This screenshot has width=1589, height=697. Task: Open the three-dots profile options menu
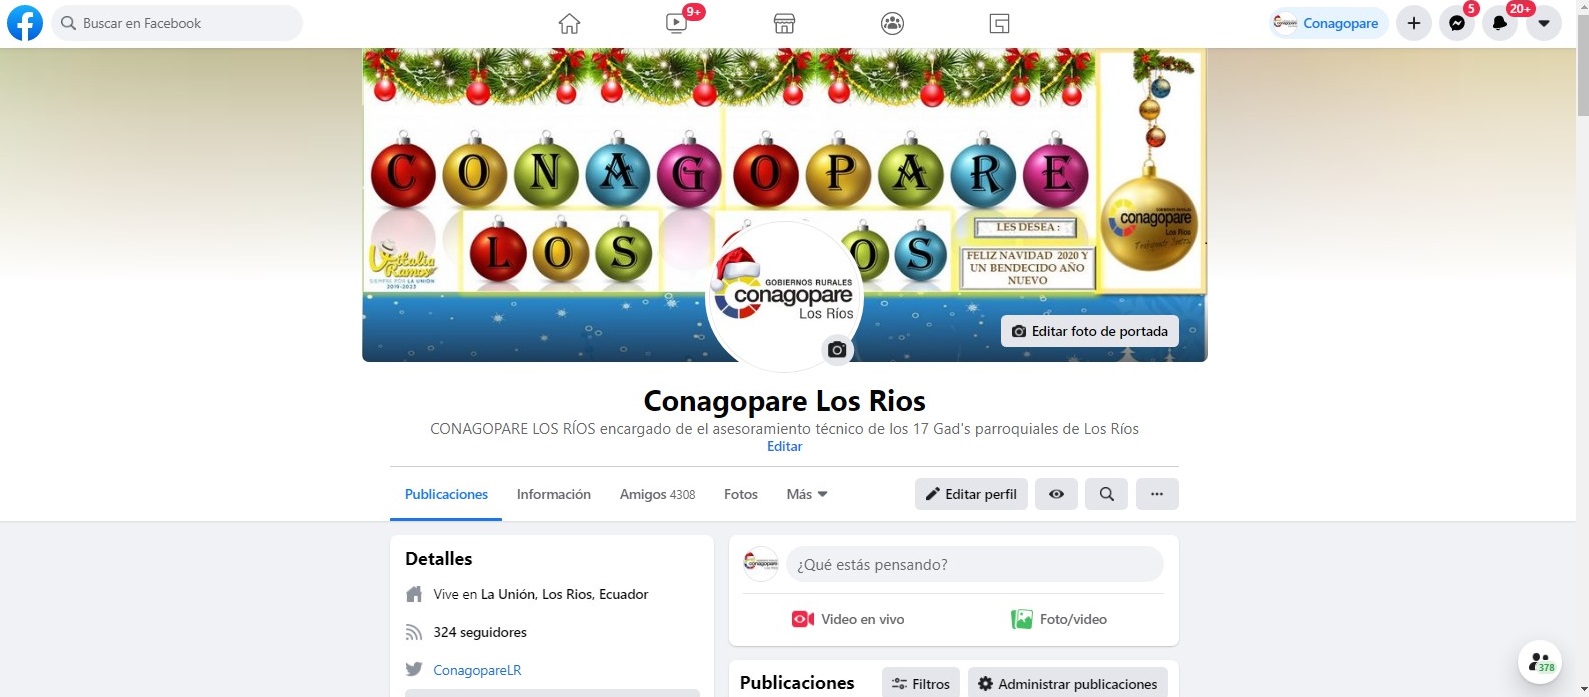[x=1157, y=494]
